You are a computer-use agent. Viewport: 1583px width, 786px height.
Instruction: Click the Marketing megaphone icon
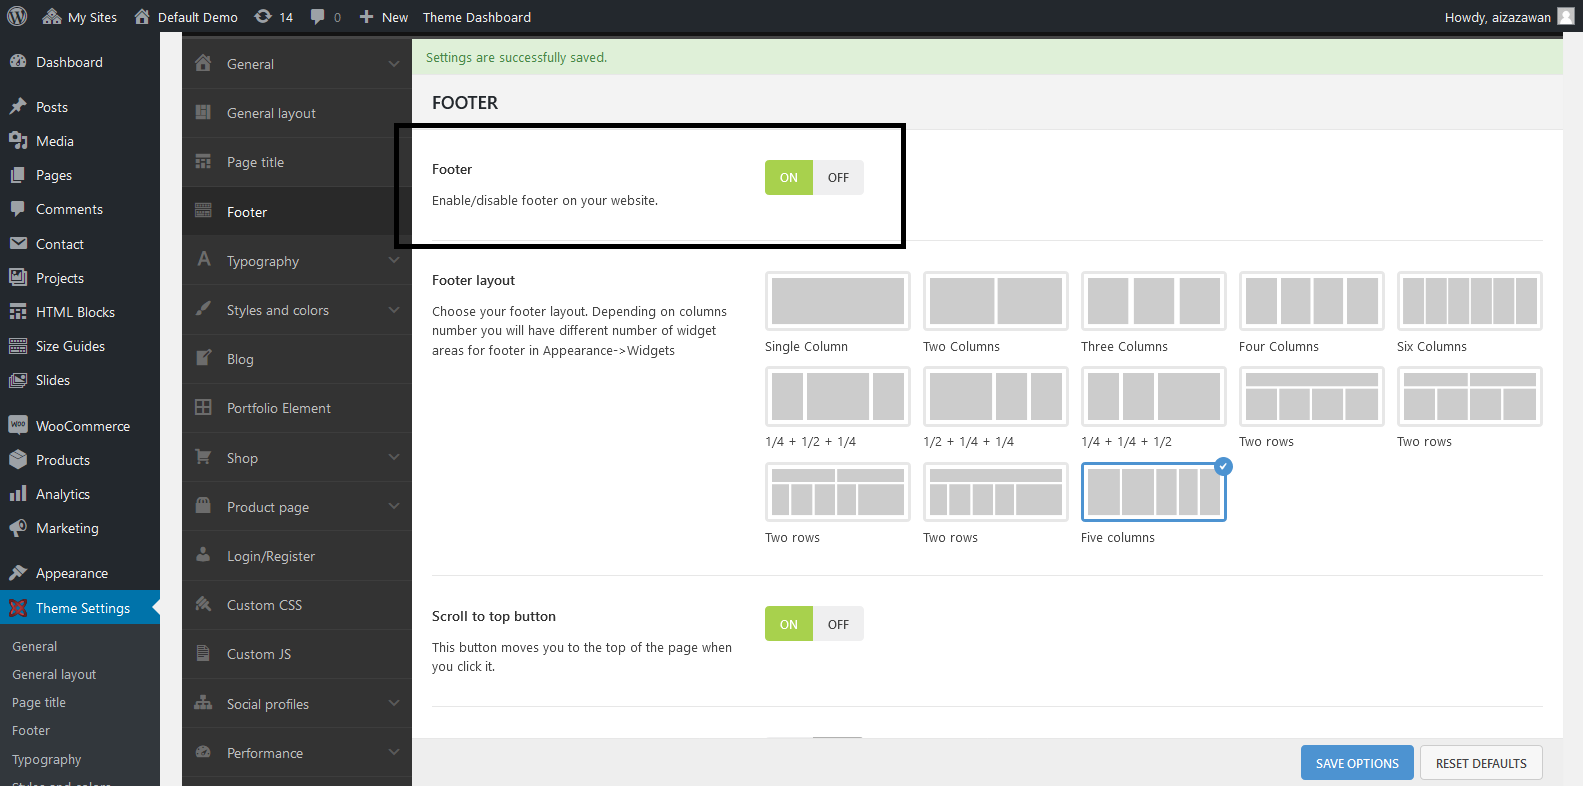click(18, 528)
